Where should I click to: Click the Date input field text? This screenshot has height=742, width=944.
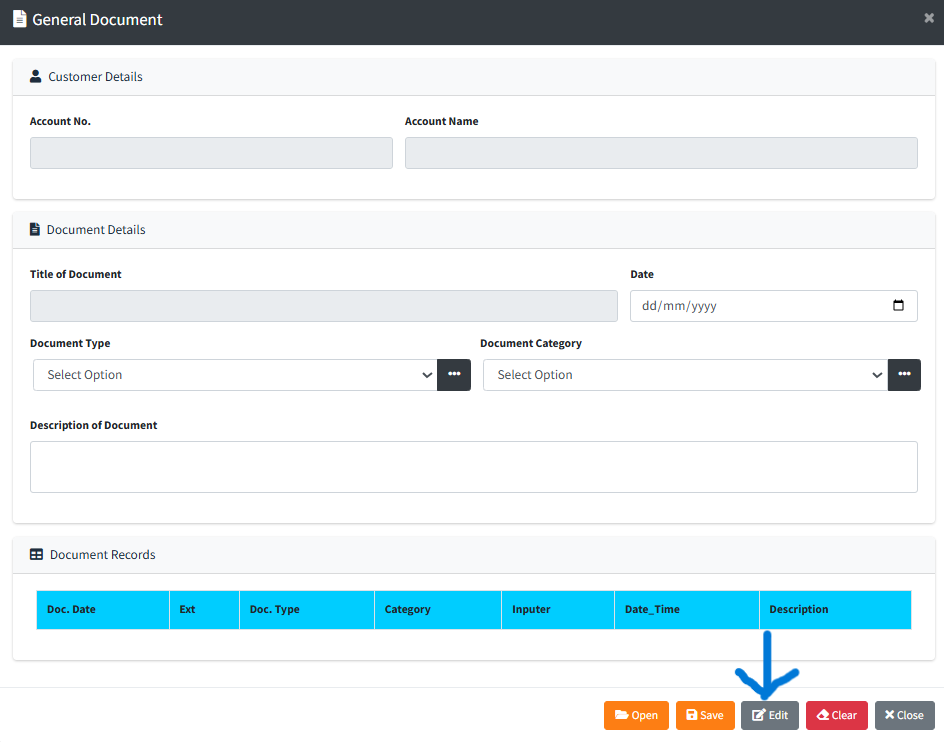click(x=680, y=306)
